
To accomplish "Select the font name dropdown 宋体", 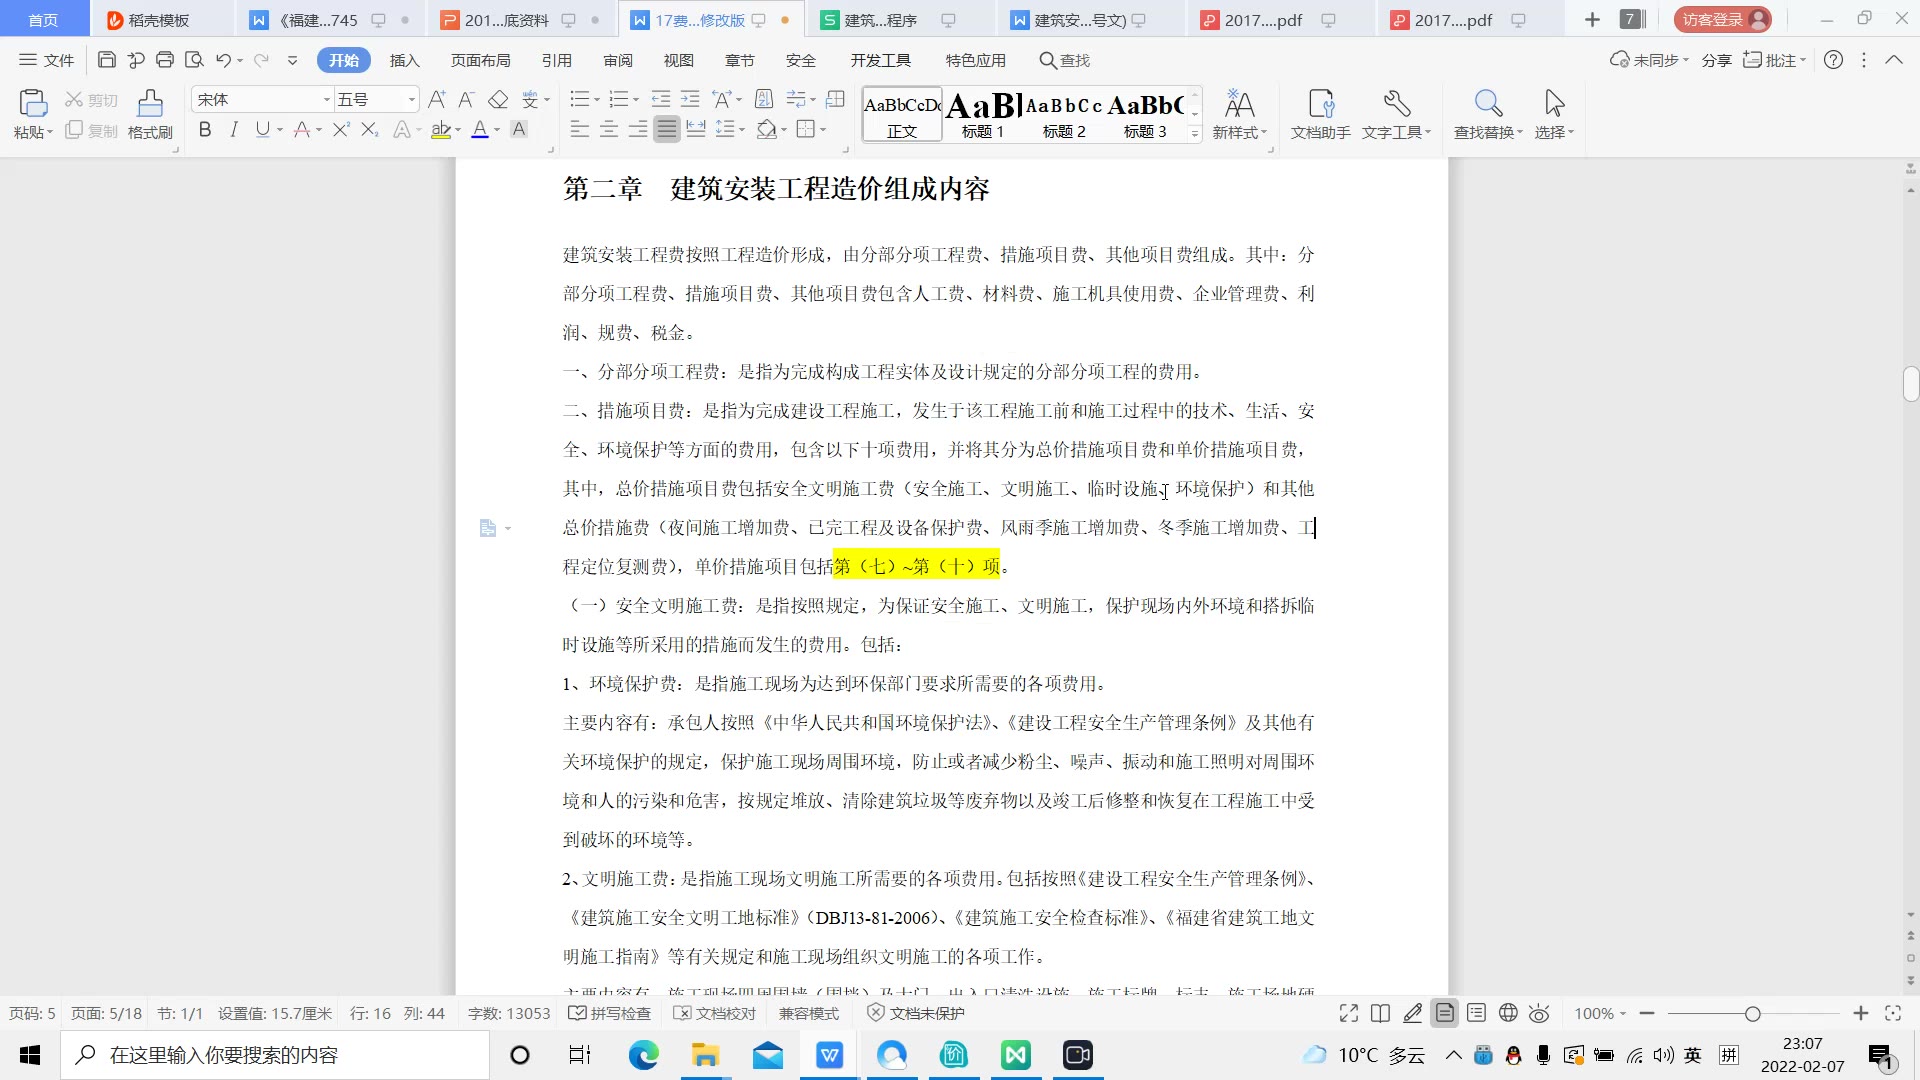I will [261, 98].
